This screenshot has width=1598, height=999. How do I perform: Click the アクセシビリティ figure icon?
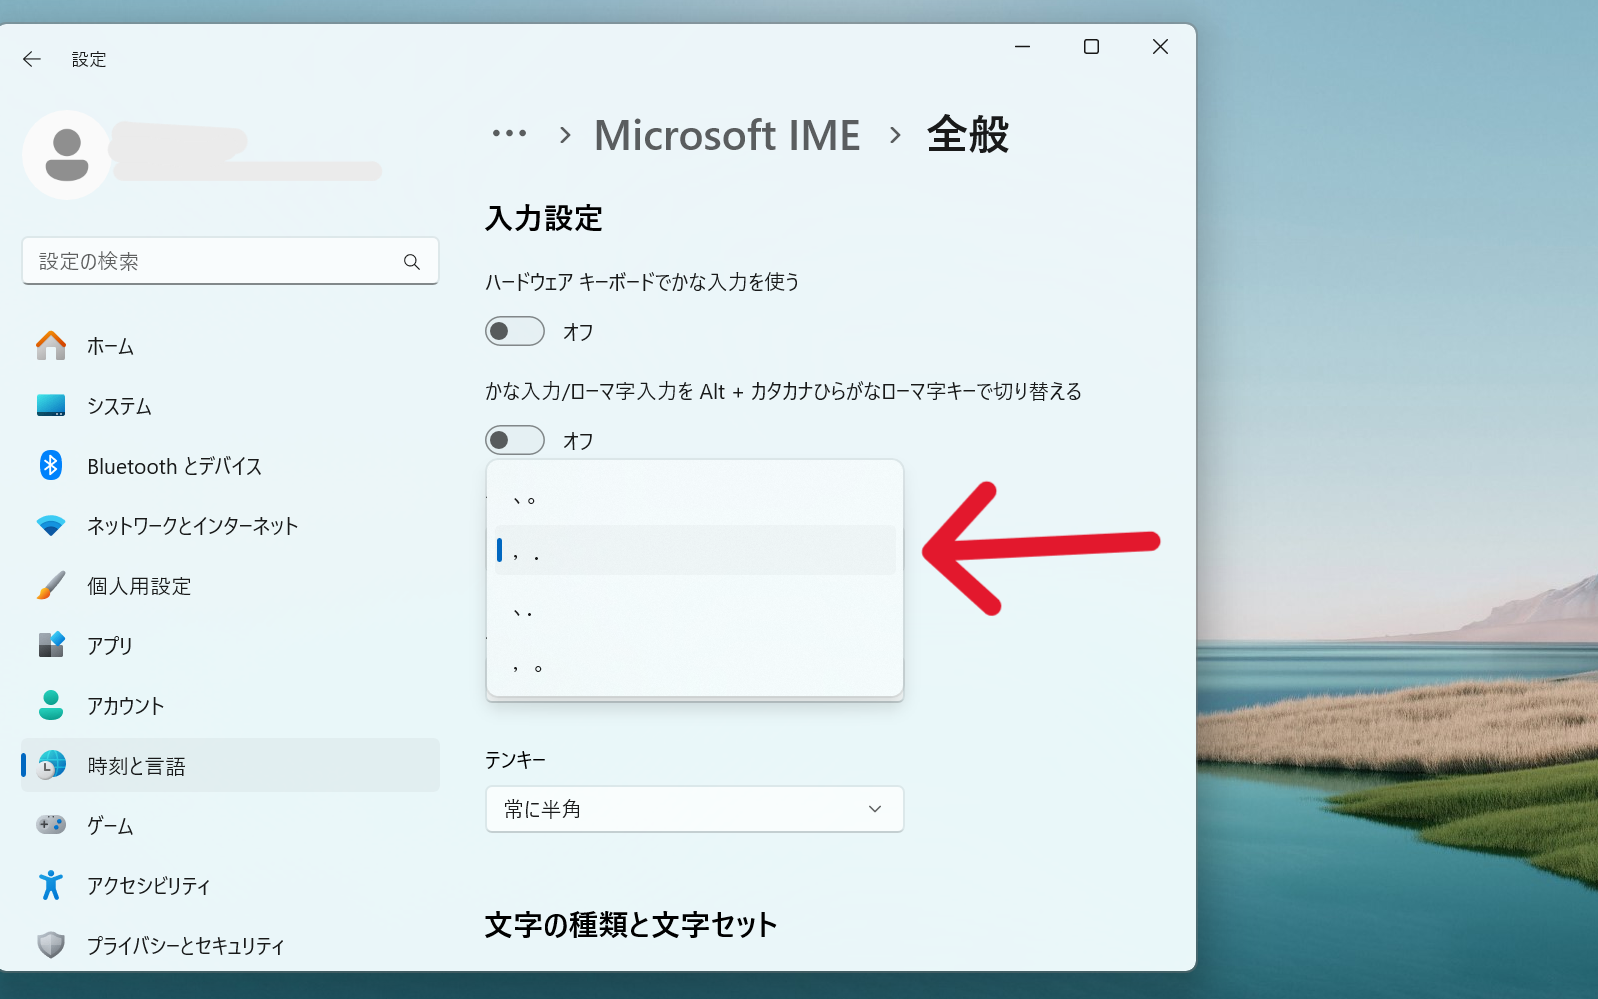click(x=51, y=885)
